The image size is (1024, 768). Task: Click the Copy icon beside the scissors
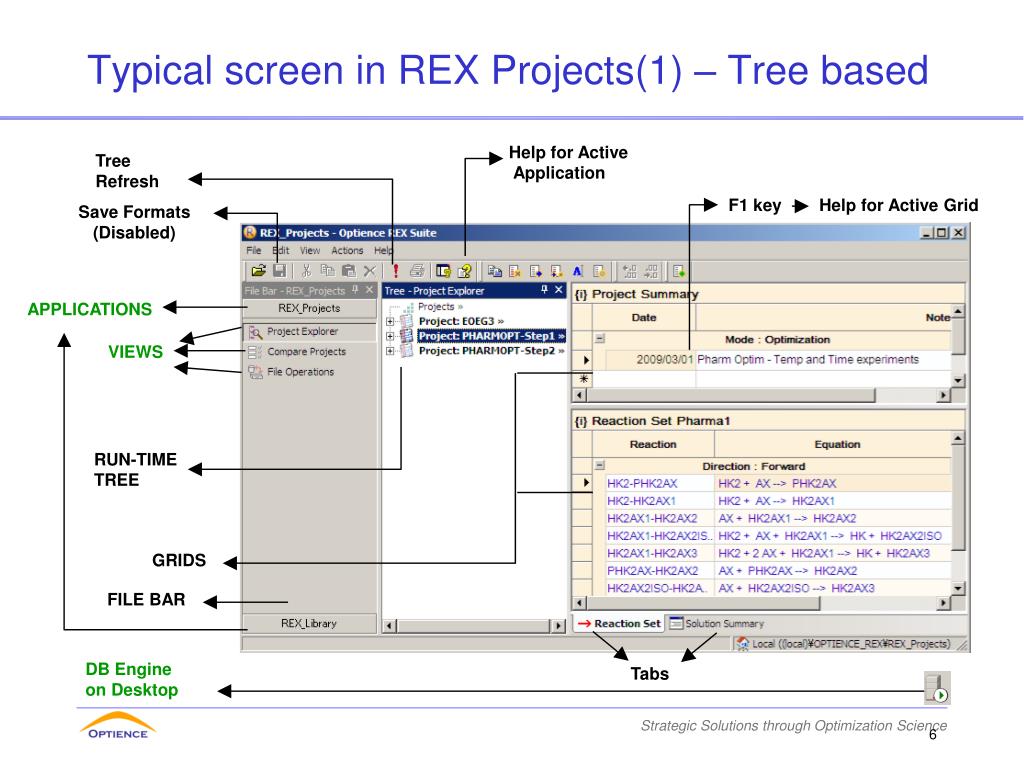327,270
